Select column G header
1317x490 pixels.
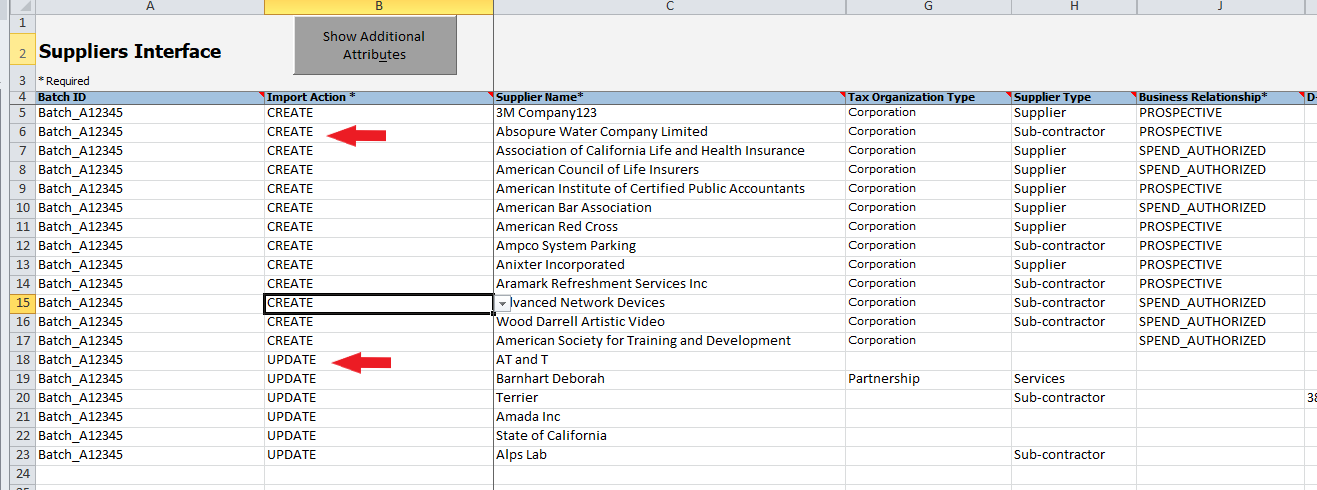928,7
